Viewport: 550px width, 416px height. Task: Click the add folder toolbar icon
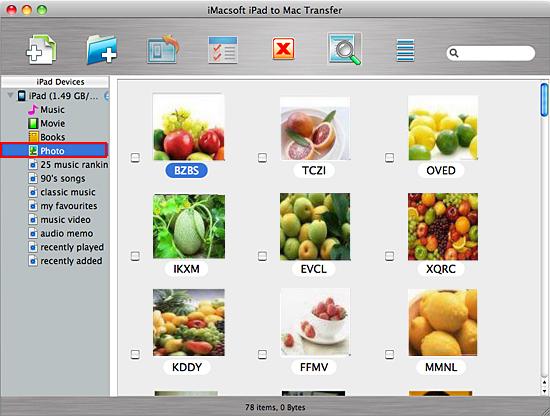tap(102, 49)
